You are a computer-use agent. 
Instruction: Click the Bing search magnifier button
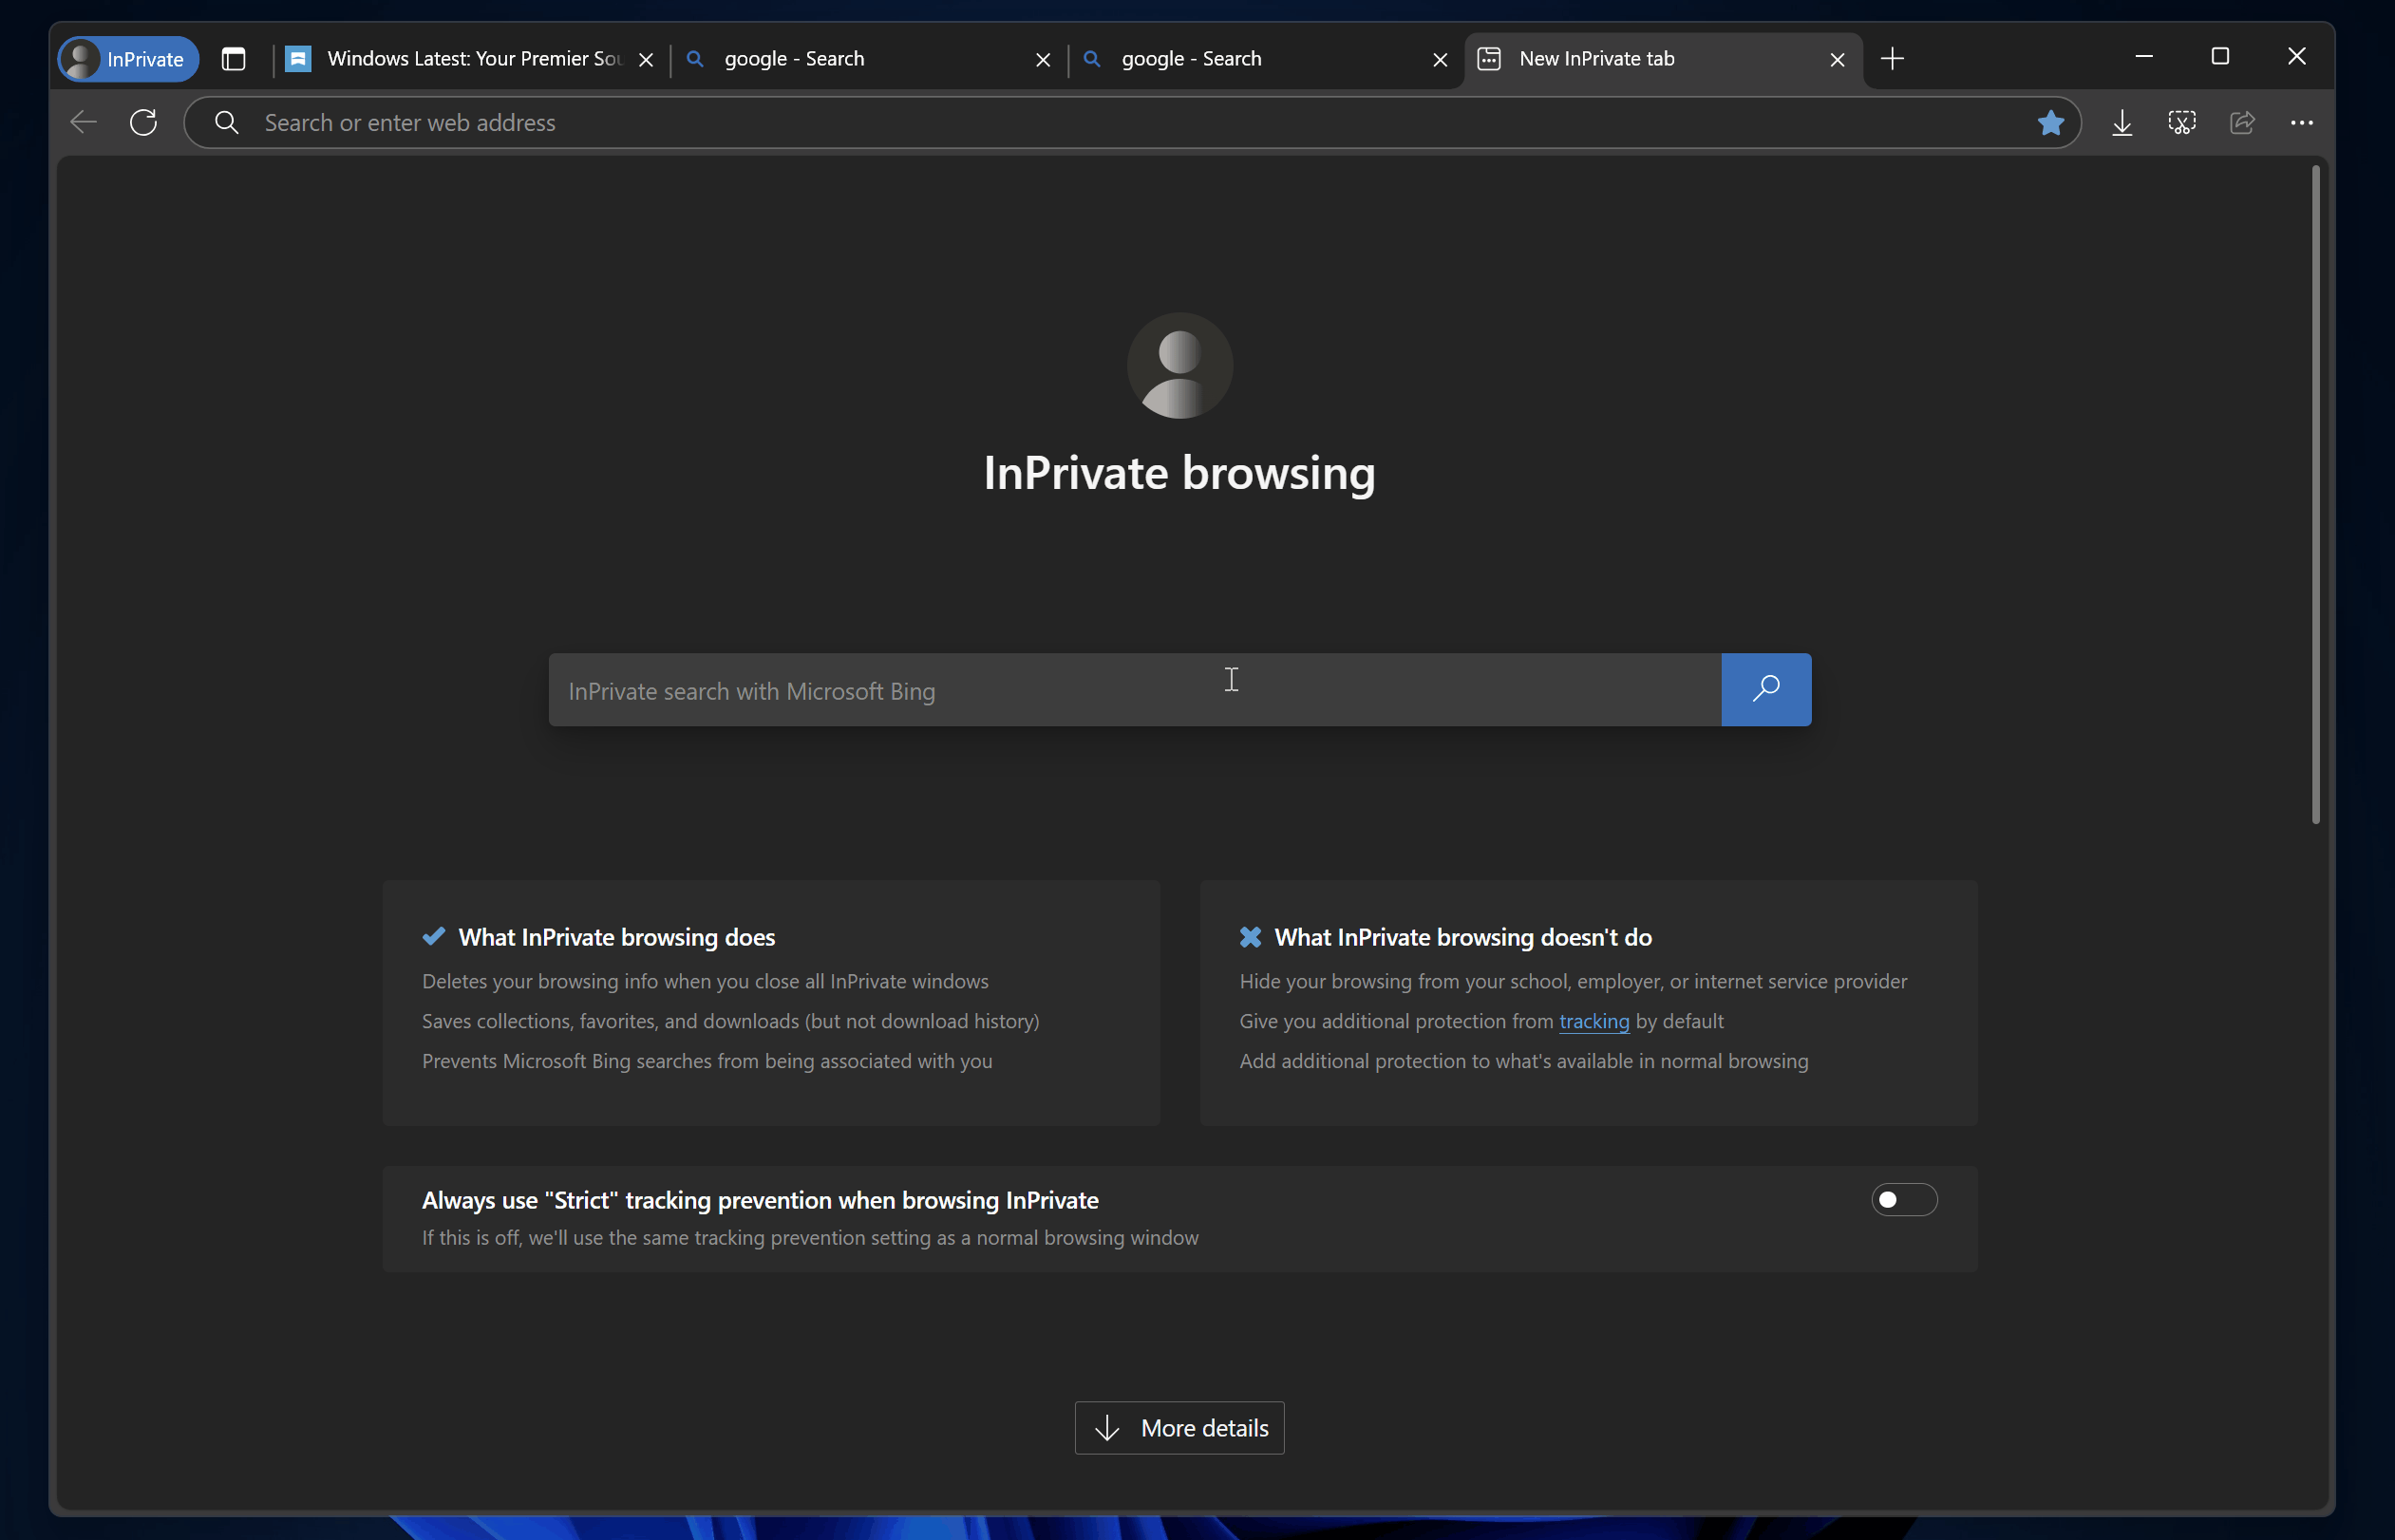click(1765, 689)
